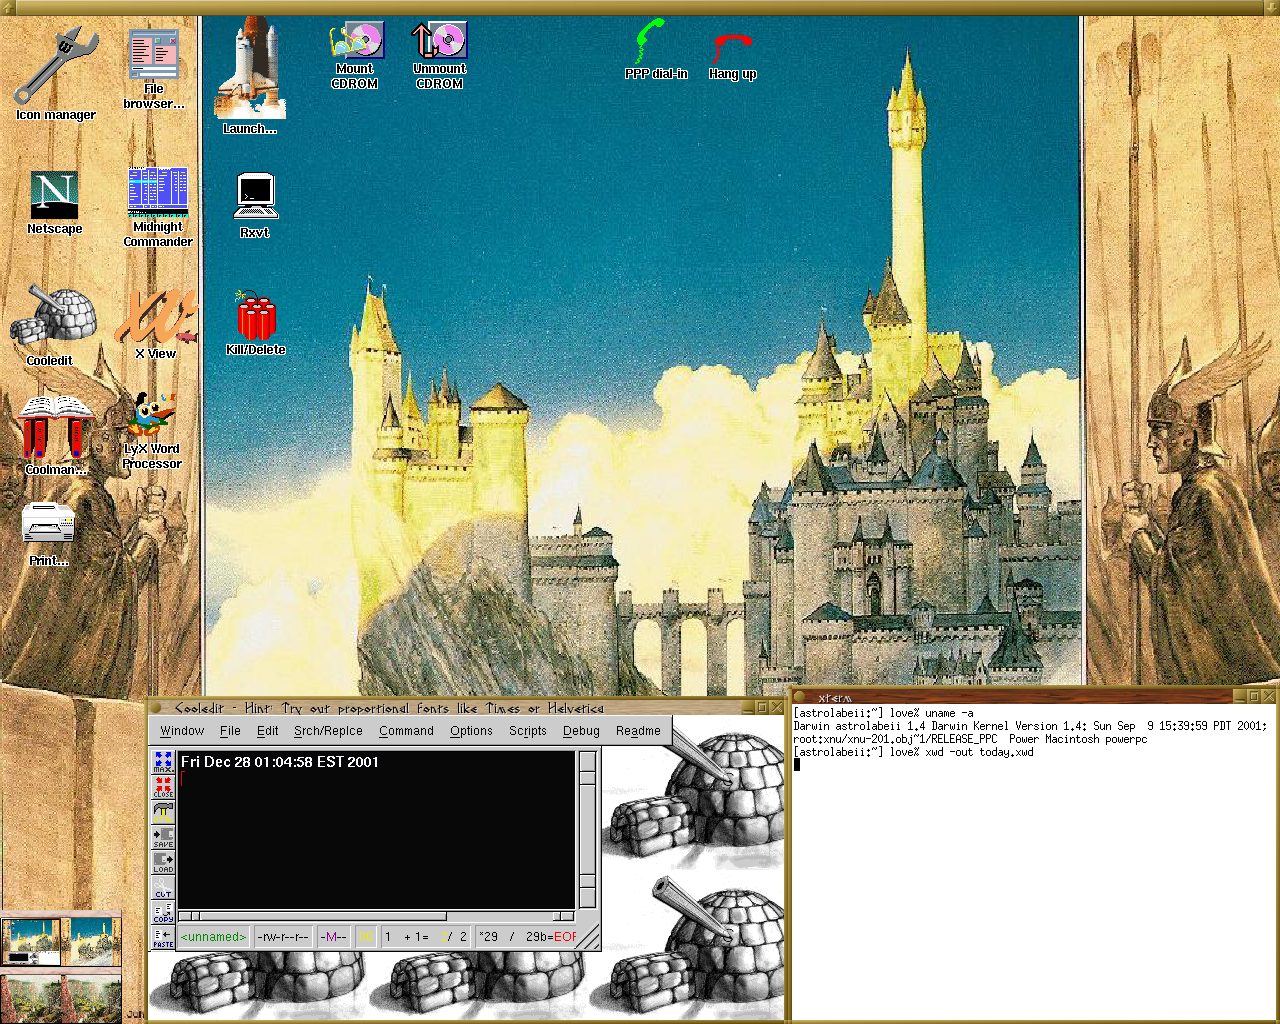Image resolution: width=1280 pixels, height=1024 pixels.
Task: Open the File browser desktop icon
Action: (154, 54)
